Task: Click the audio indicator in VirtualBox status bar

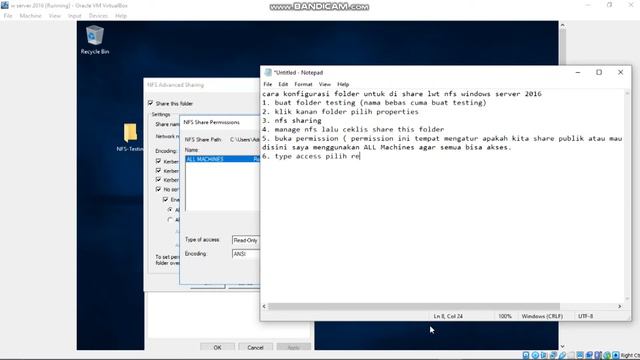Action: [x=544, y=355]
